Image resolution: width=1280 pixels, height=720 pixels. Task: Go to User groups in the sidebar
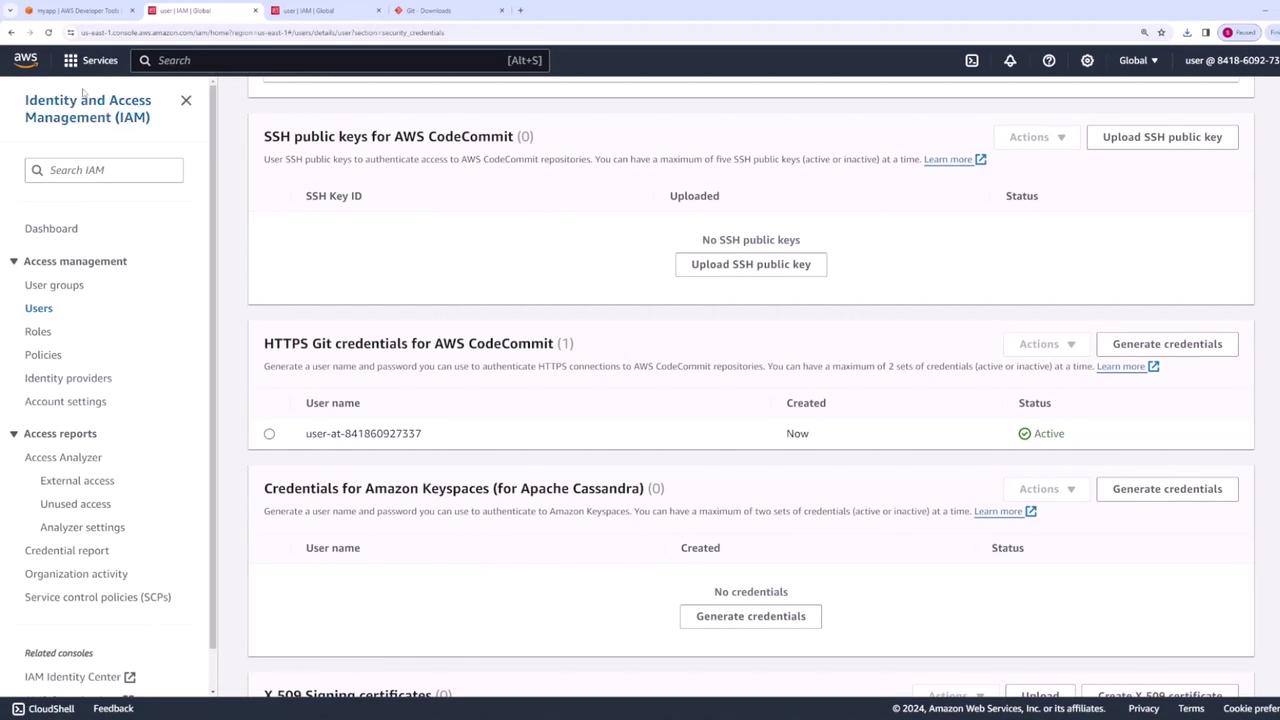click(54, 285)
